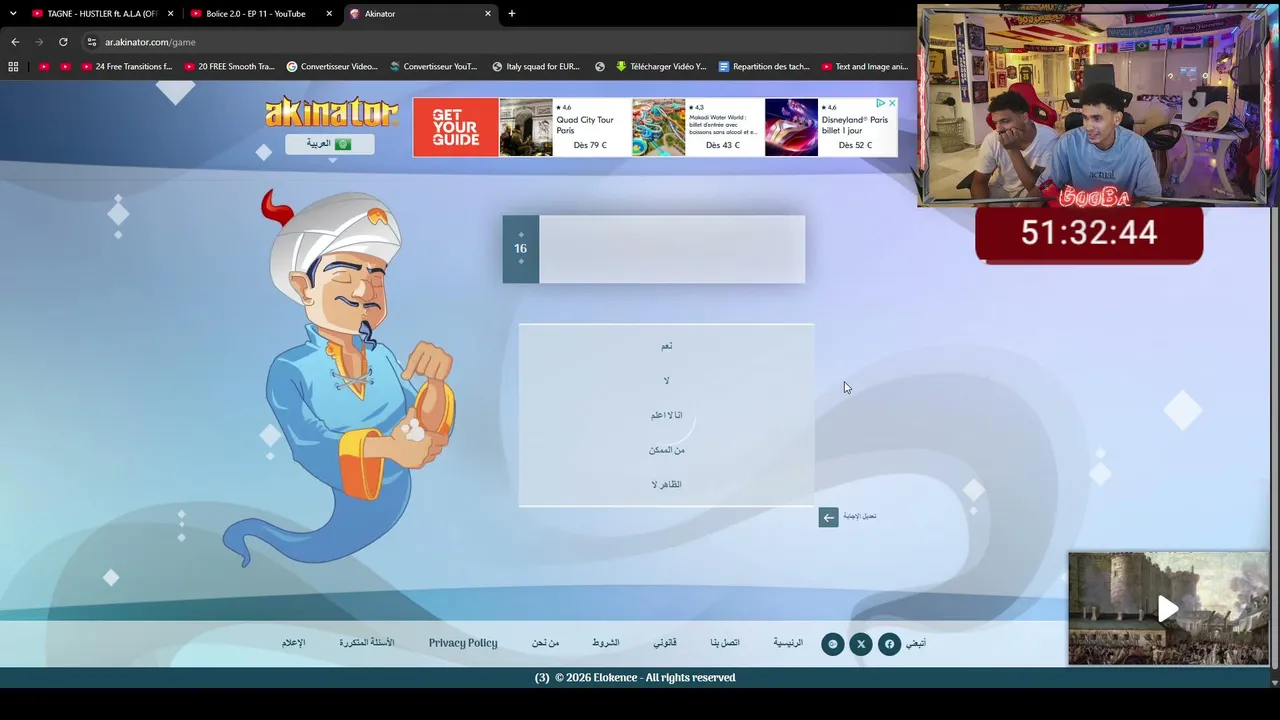The image size is (1280, 720).
Task: Open the Privacy Policy footer link
Action: [463, 643]
